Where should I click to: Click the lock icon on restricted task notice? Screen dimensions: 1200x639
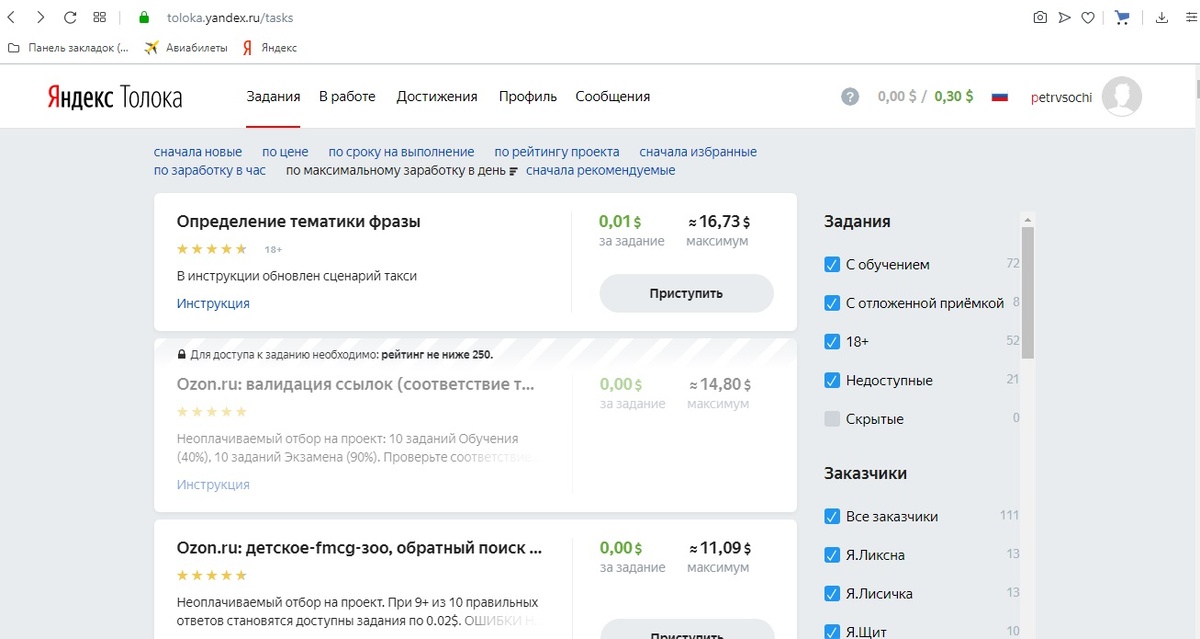coord(181,354)
